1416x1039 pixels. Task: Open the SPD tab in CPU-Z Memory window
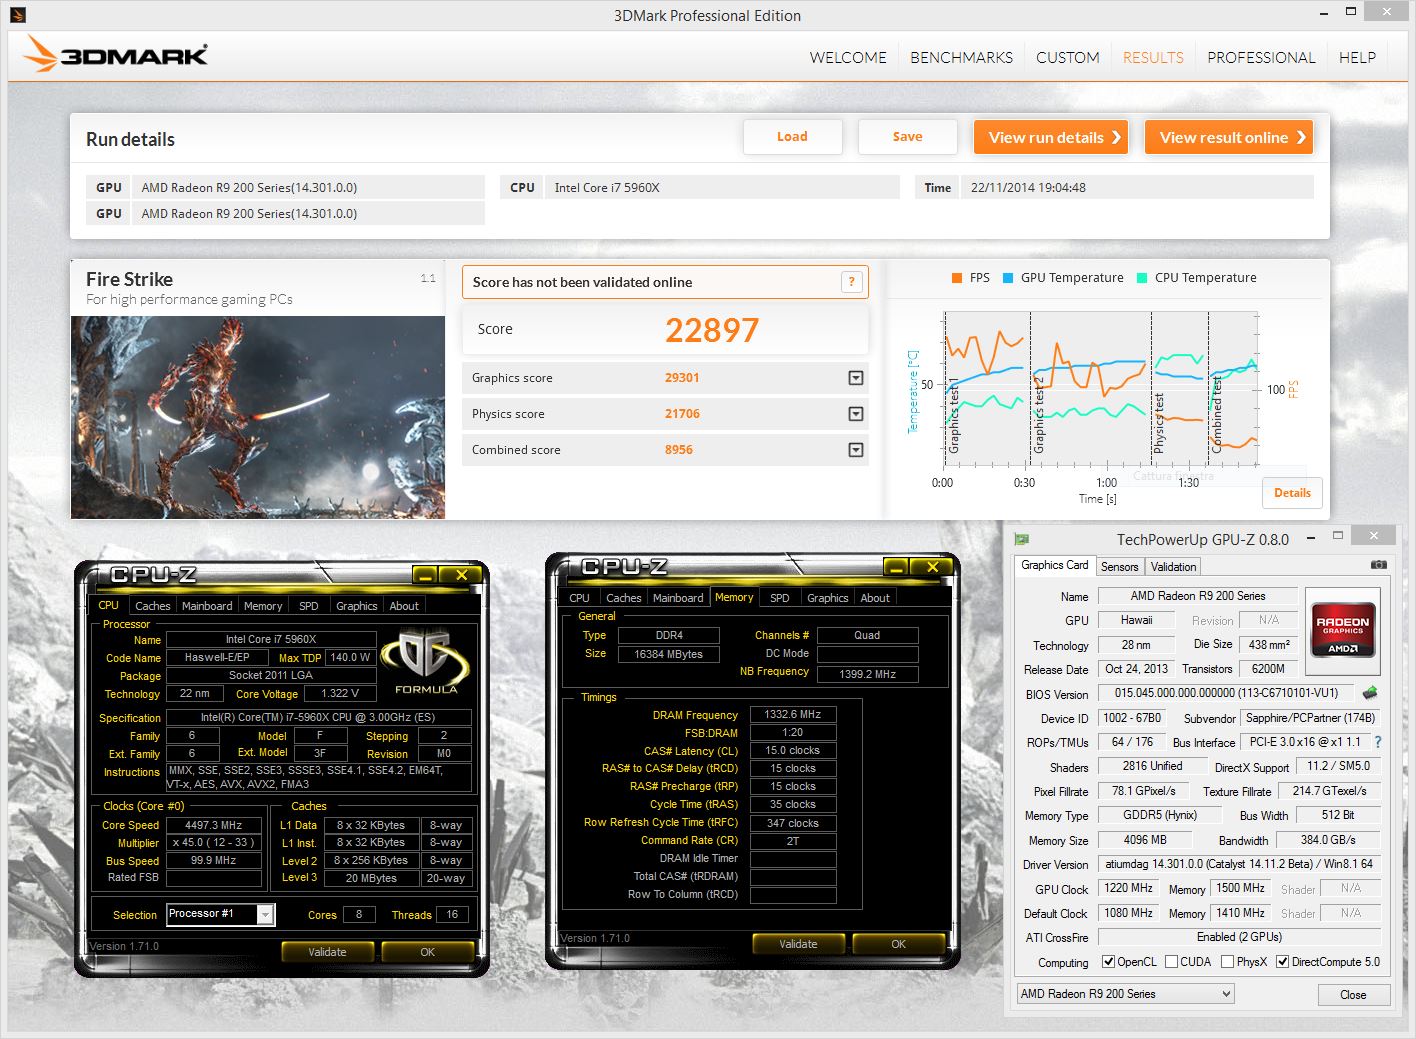click(x=779, y=597)
